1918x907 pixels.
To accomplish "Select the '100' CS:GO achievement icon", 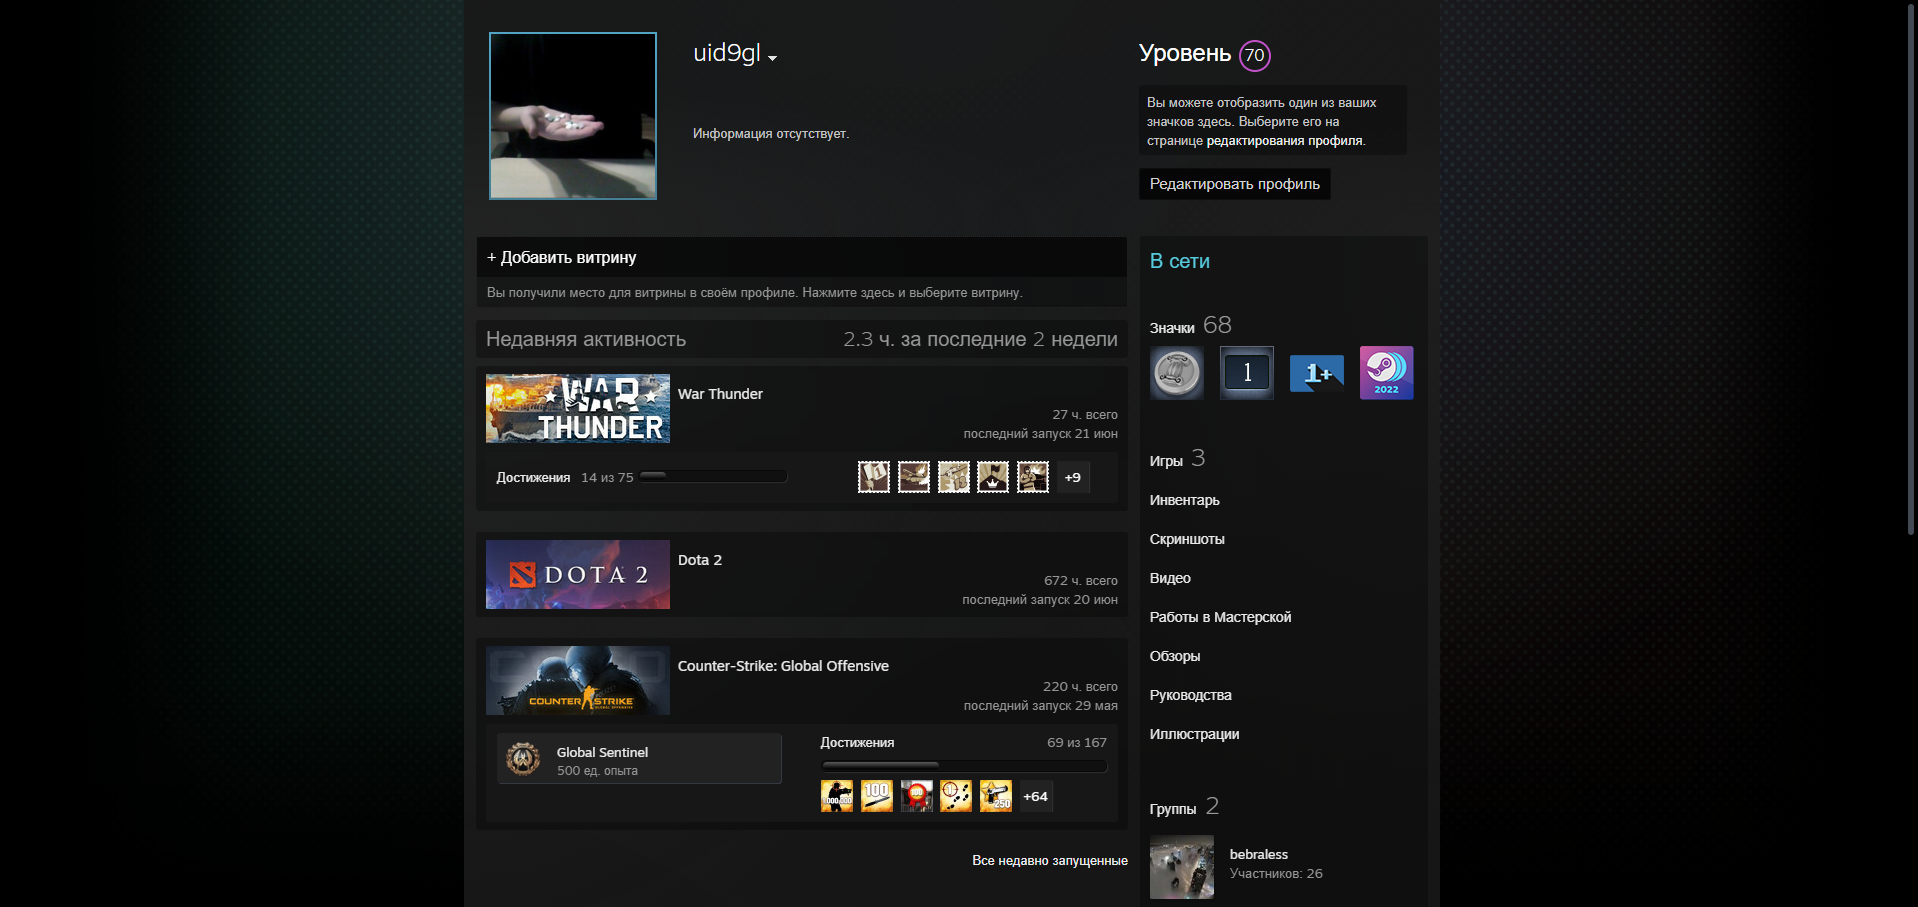I will tap(877, 796).
